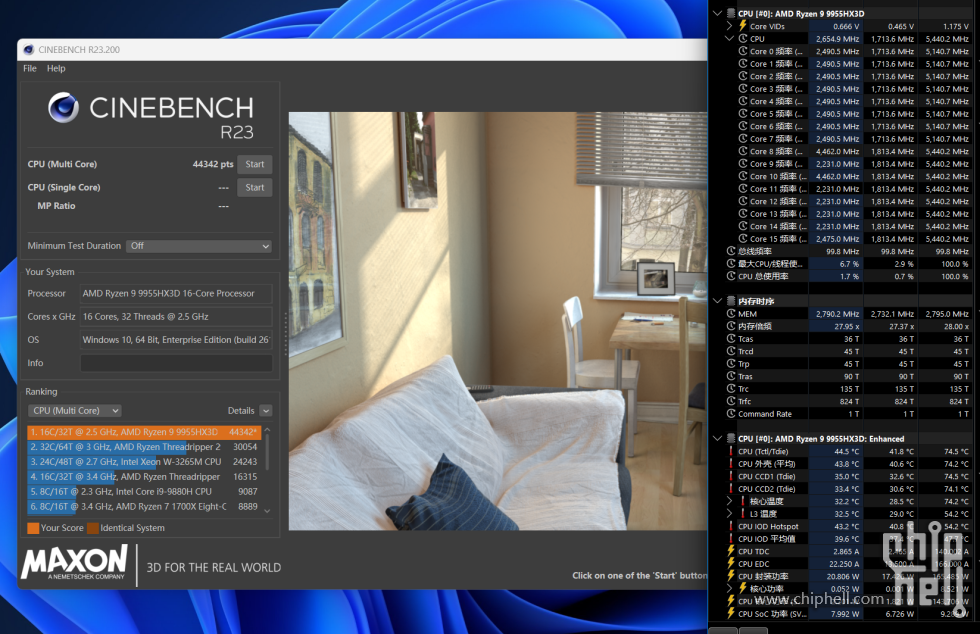Select ranking entry 4, Threadripper scoring 16315
980x634 pixels.
point(144,476)
